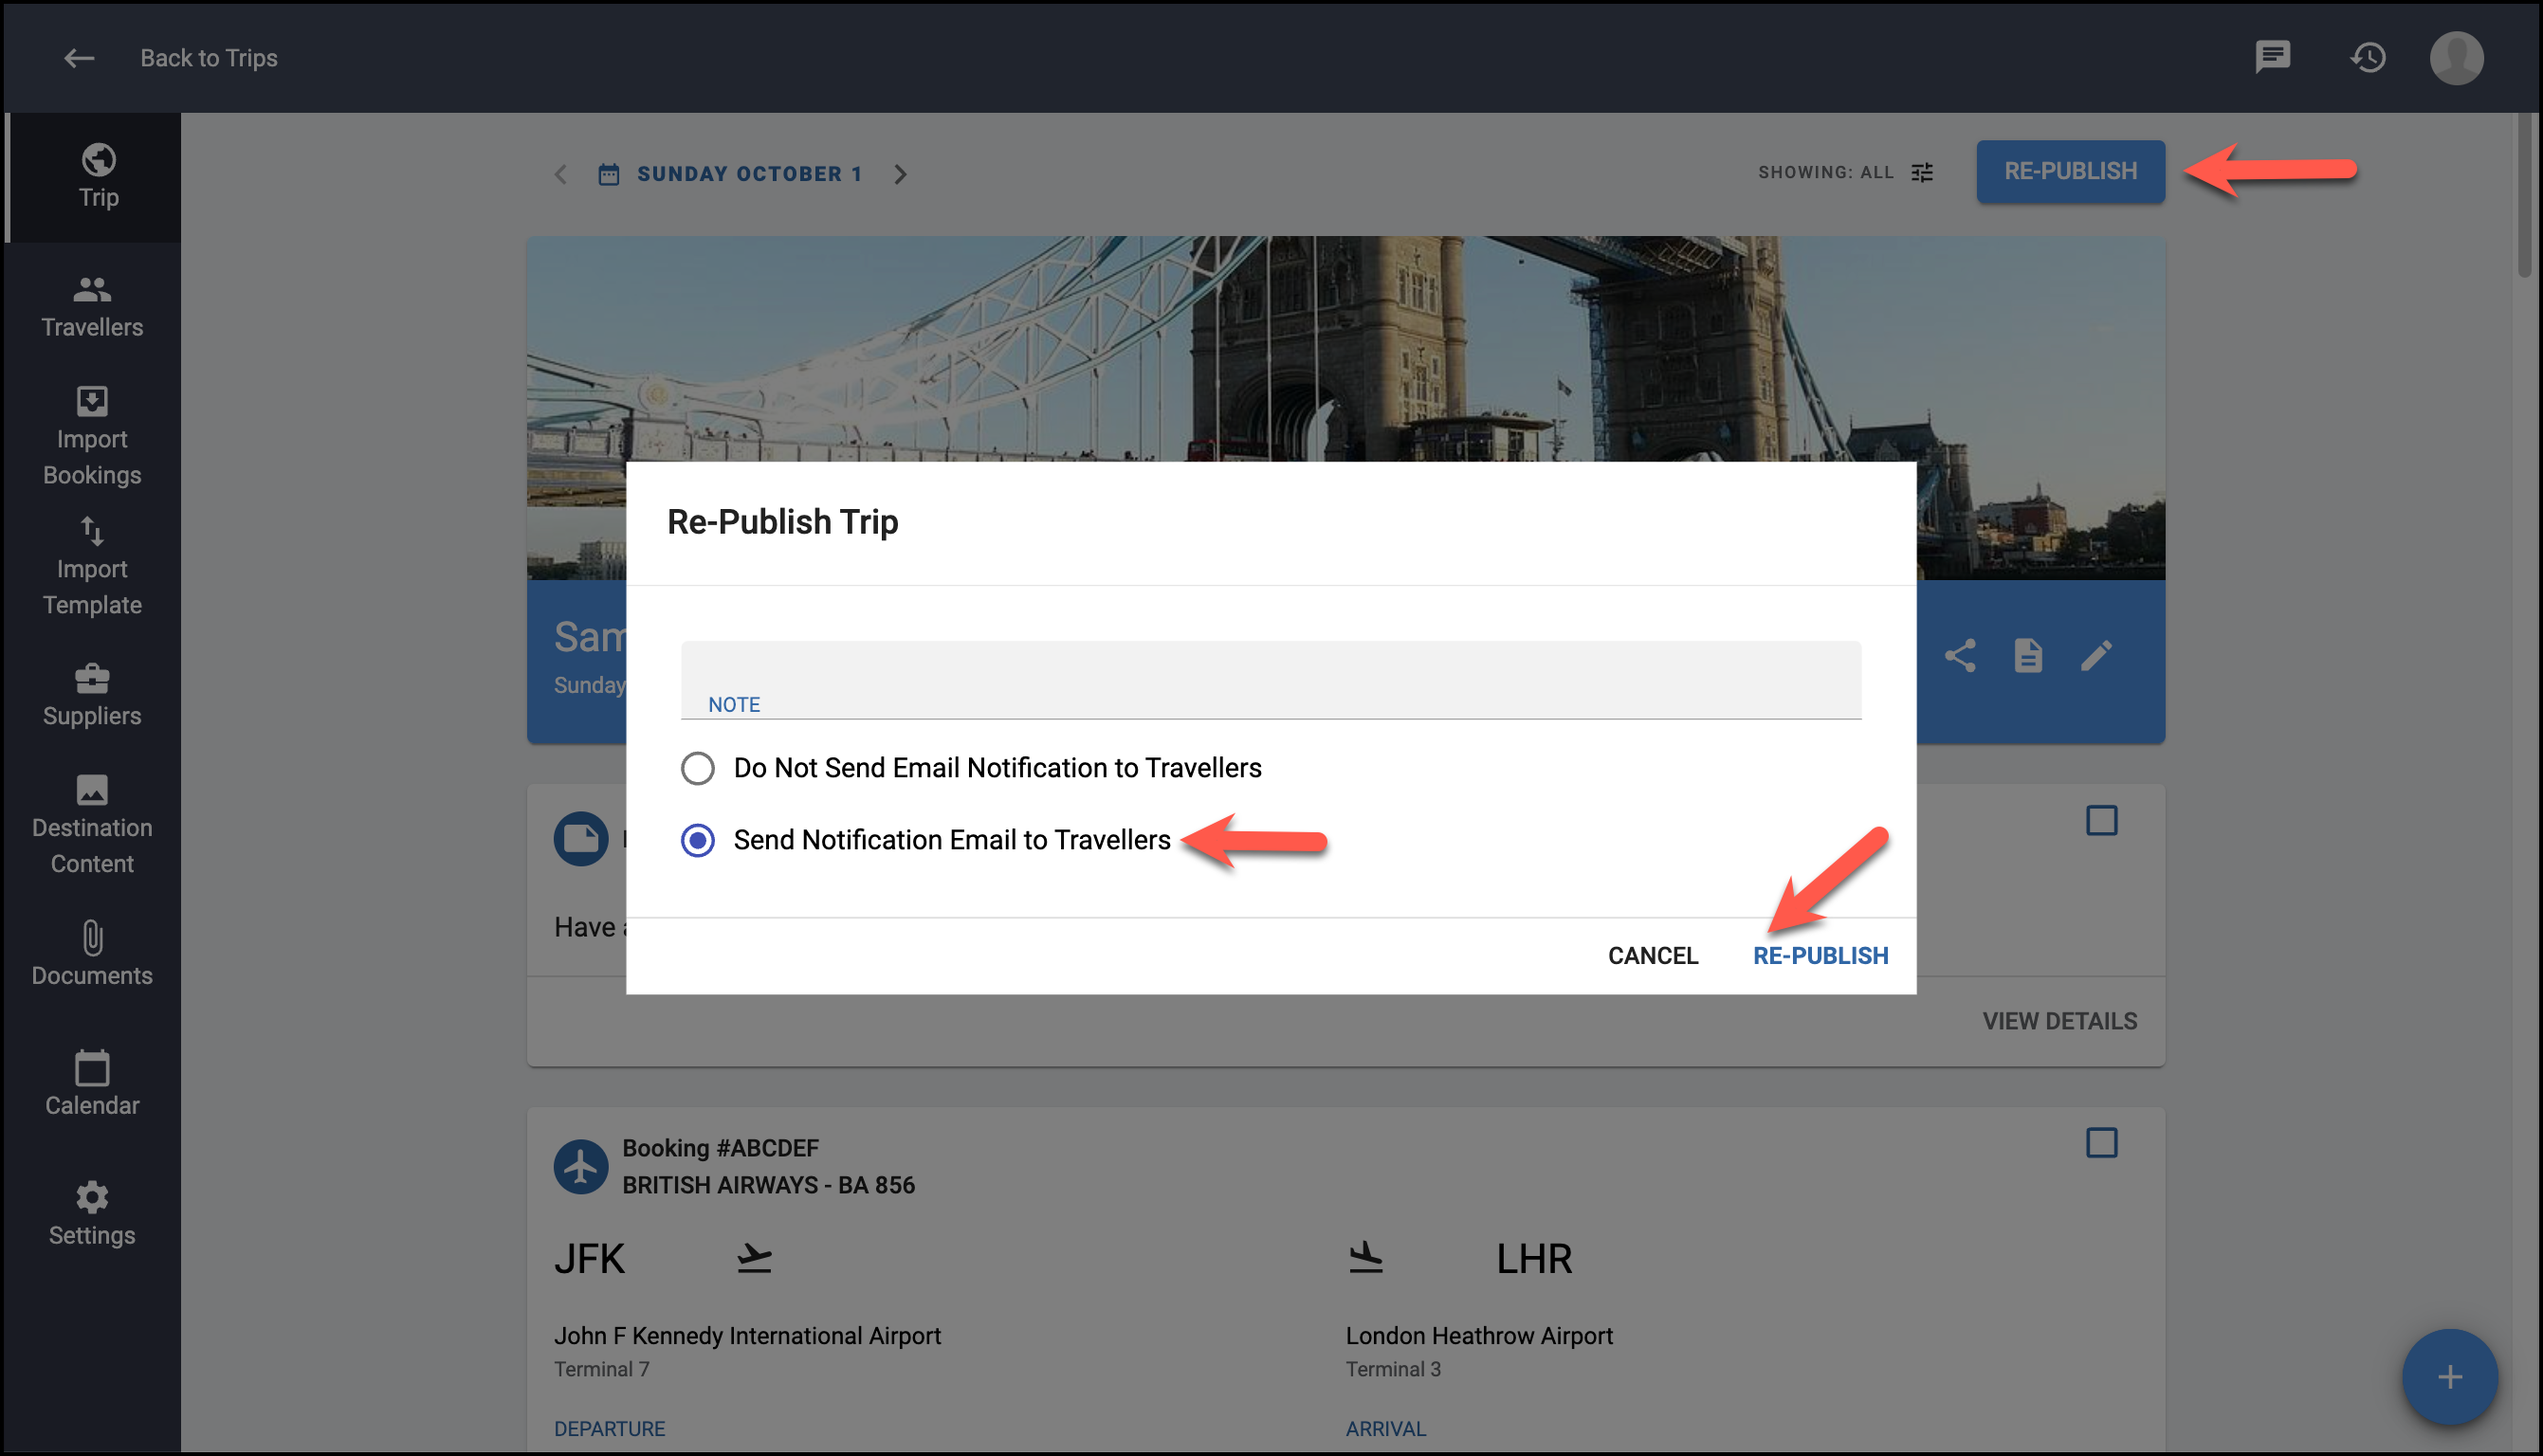Click 'Terminal 3' text
Image resolution: width=2543 pixels, height=1456 pixels.
click(1393, 1369)
